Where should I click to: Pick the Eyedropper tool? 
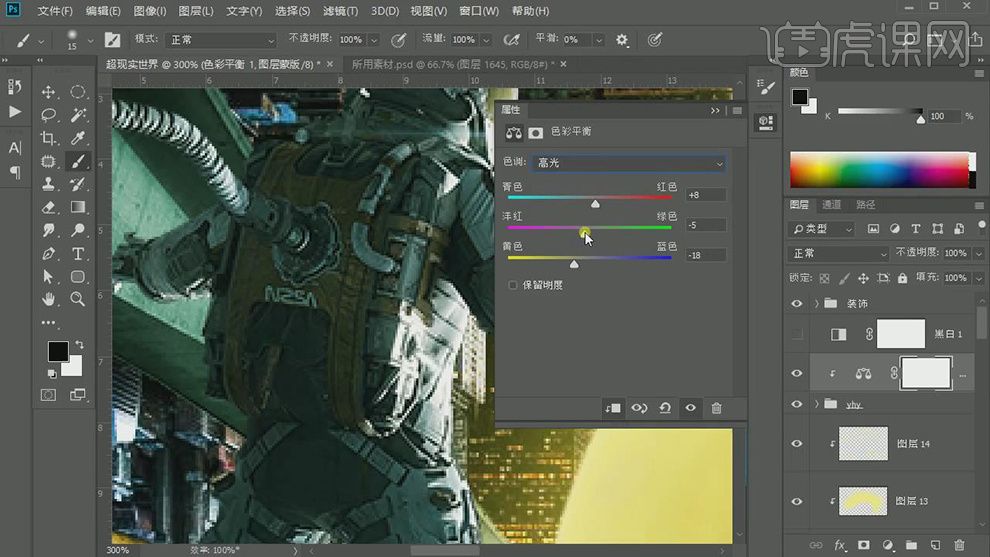[78, 139]
